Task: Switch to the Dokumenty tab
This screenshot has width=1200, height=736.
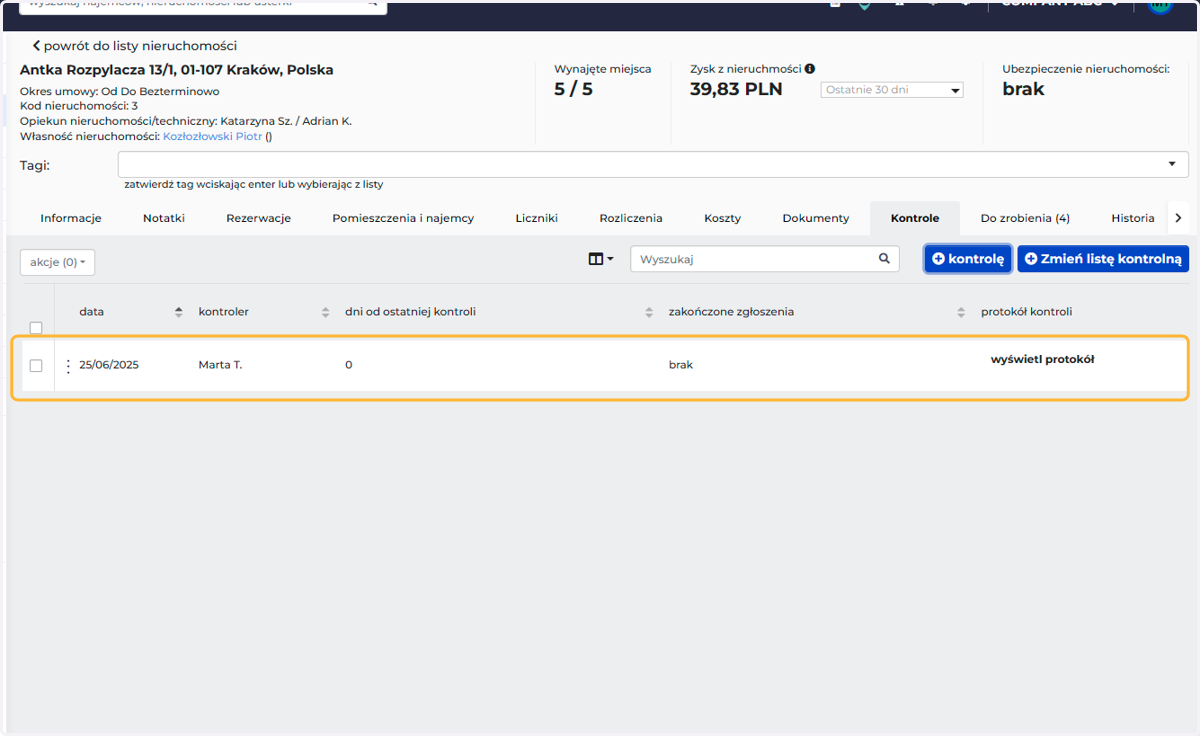Action: pos(816,218)
